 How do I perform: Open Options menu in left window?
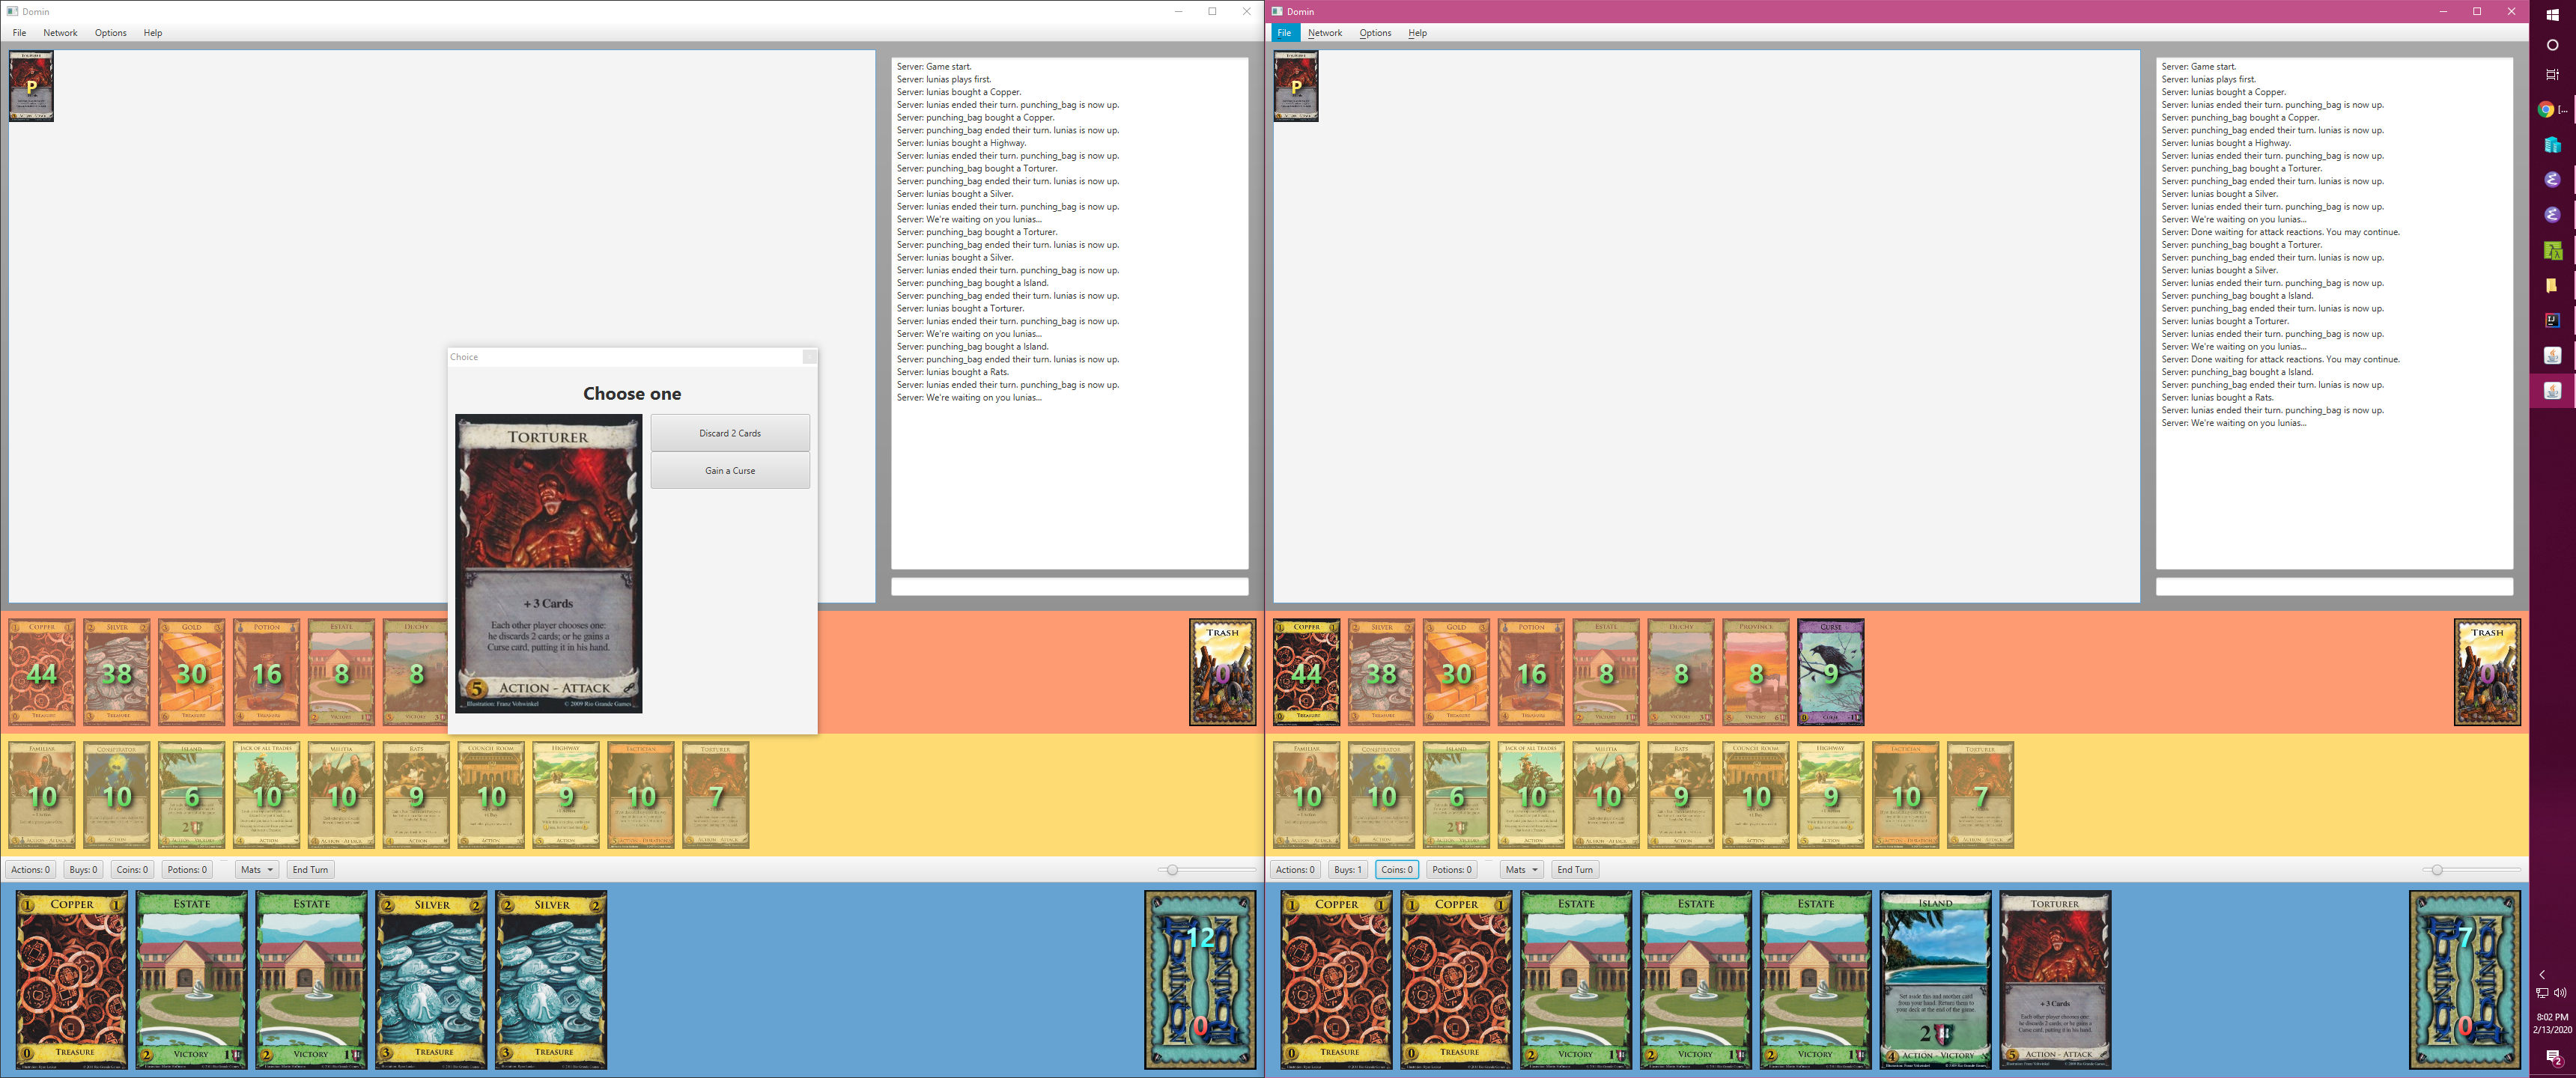point(111,33)
